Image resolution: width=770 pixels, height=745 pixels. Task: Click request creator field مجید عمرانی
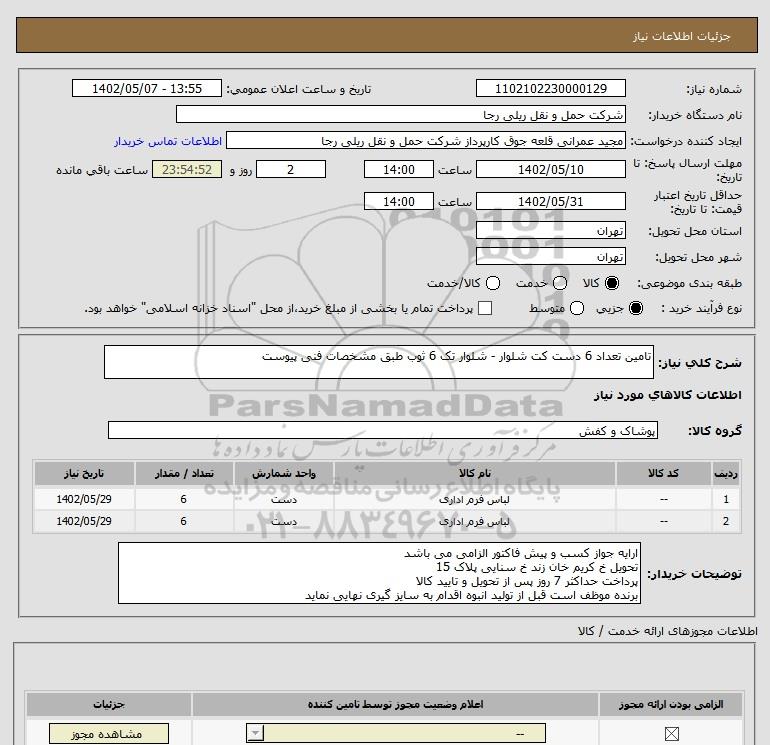426,140
